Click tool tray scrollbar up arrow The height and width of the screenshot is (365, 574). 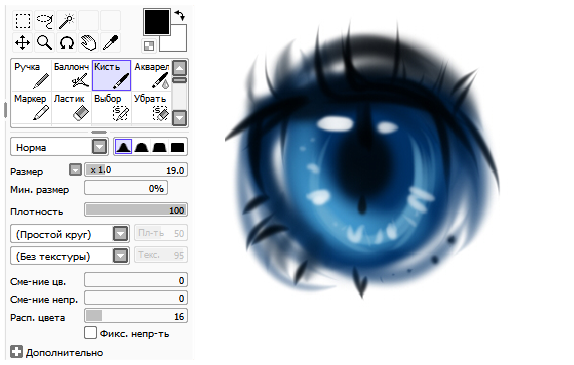179,68
